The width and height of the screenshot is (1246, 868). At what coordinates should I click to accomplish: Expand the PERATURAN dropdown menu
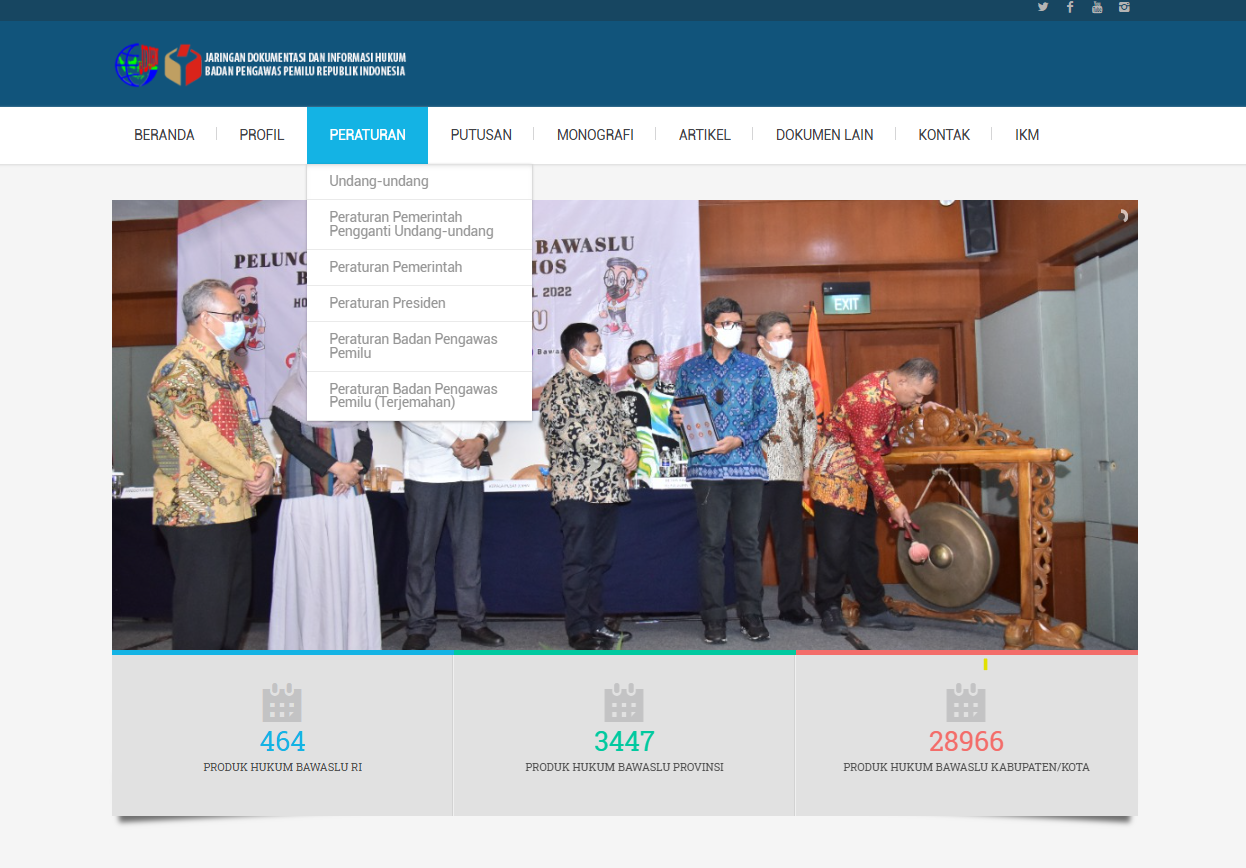click(367, 134)
